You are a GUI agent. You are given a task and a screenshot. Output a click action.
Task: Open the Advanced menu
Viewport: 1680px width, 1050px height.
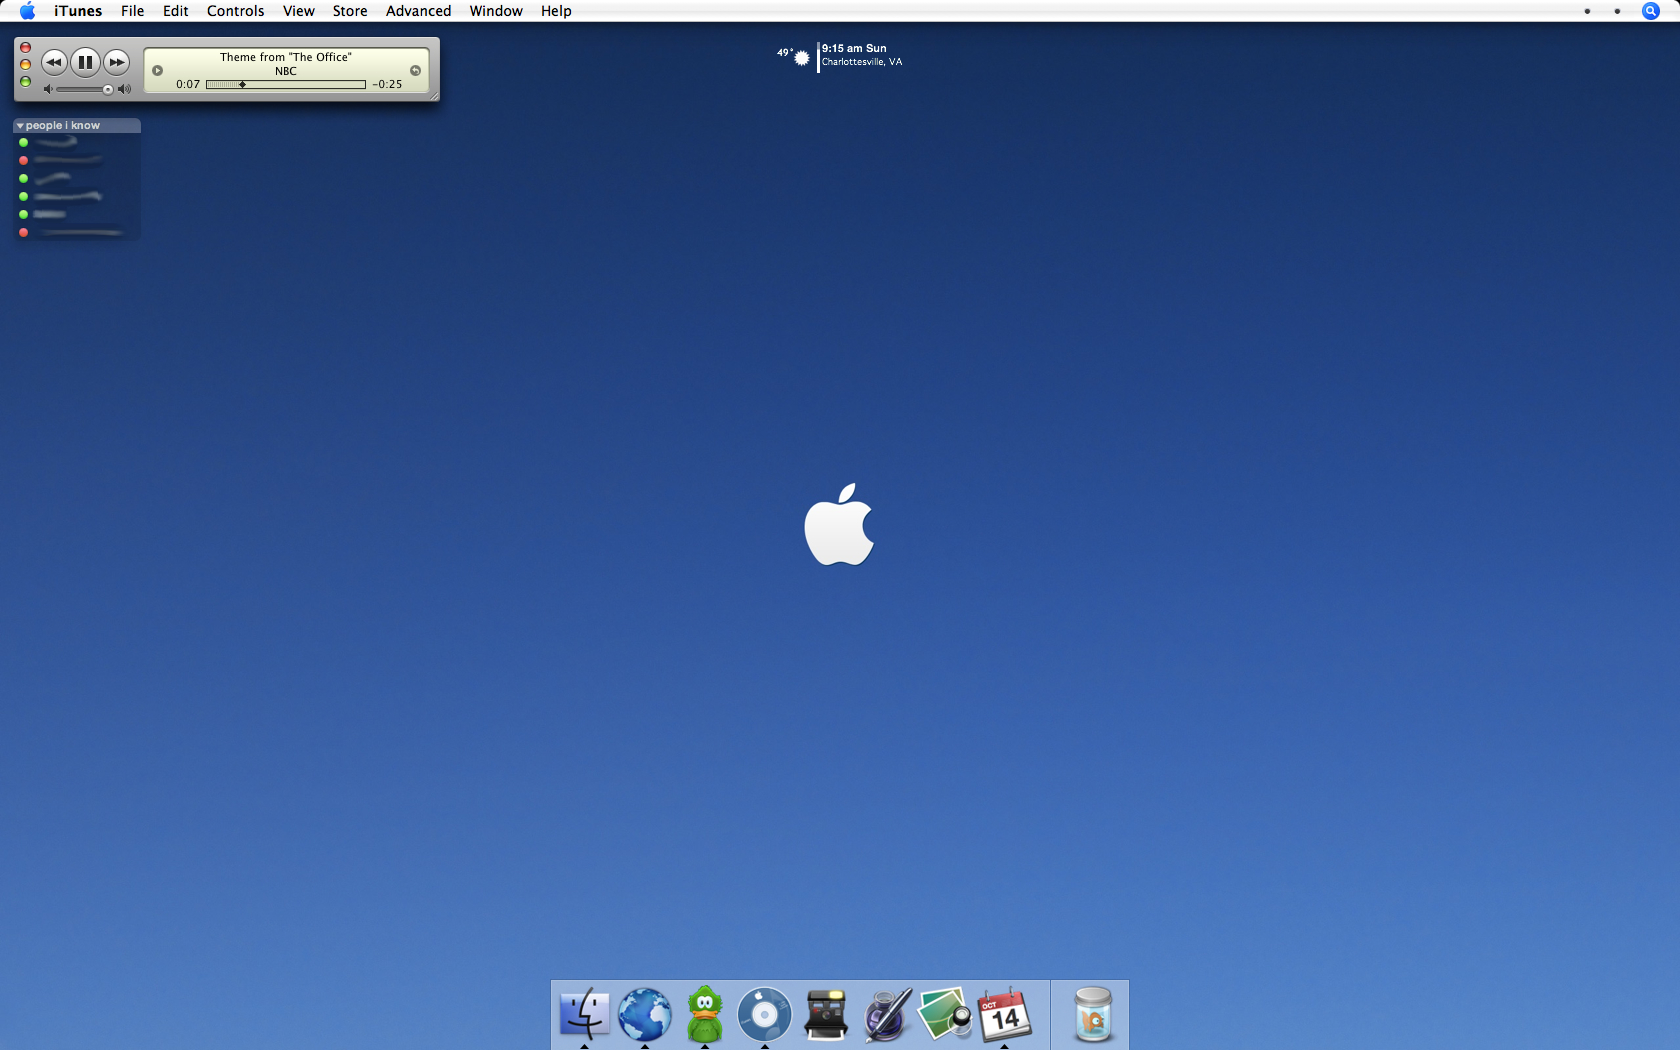tap(418, 11)
